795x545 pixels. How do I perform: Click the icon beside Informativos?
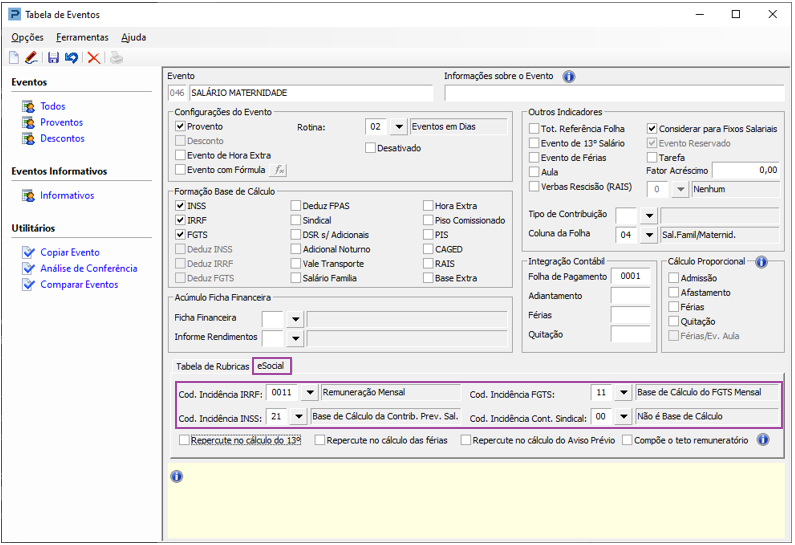tap(28, 195)
